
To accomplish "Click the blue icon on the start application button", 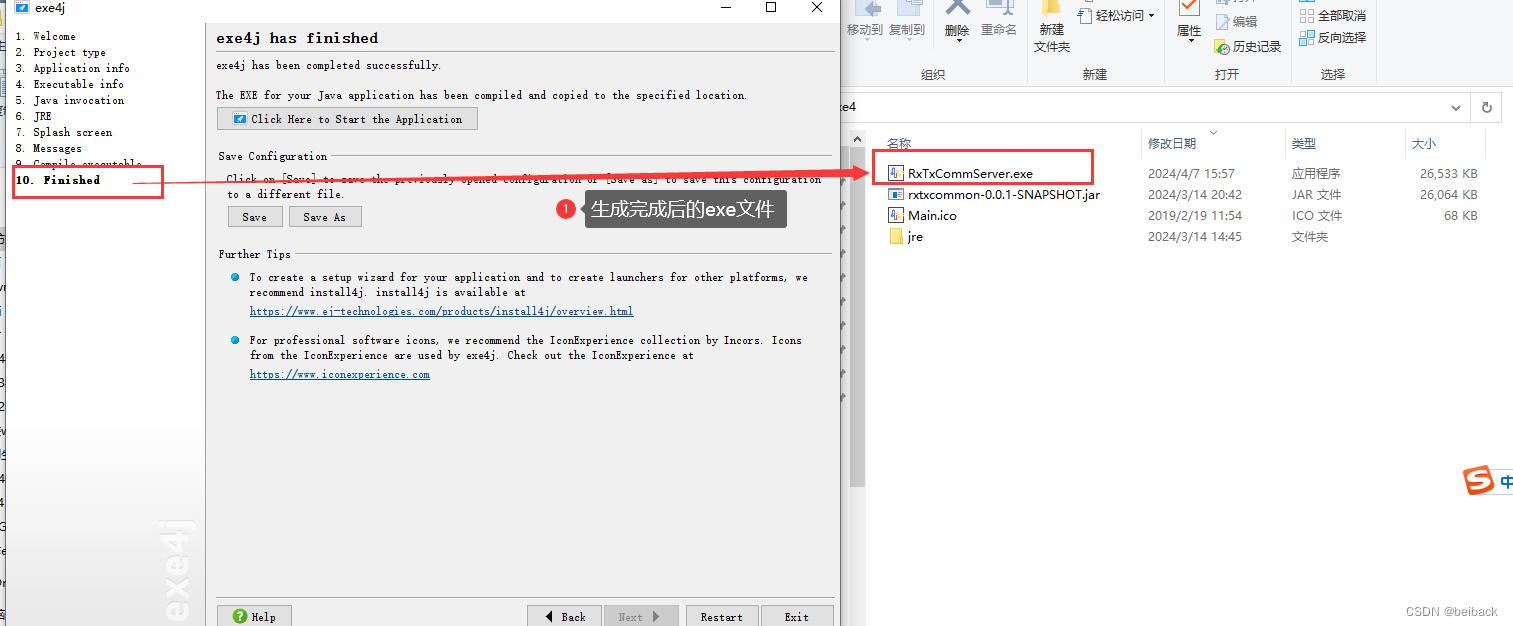I will (239, 119).
